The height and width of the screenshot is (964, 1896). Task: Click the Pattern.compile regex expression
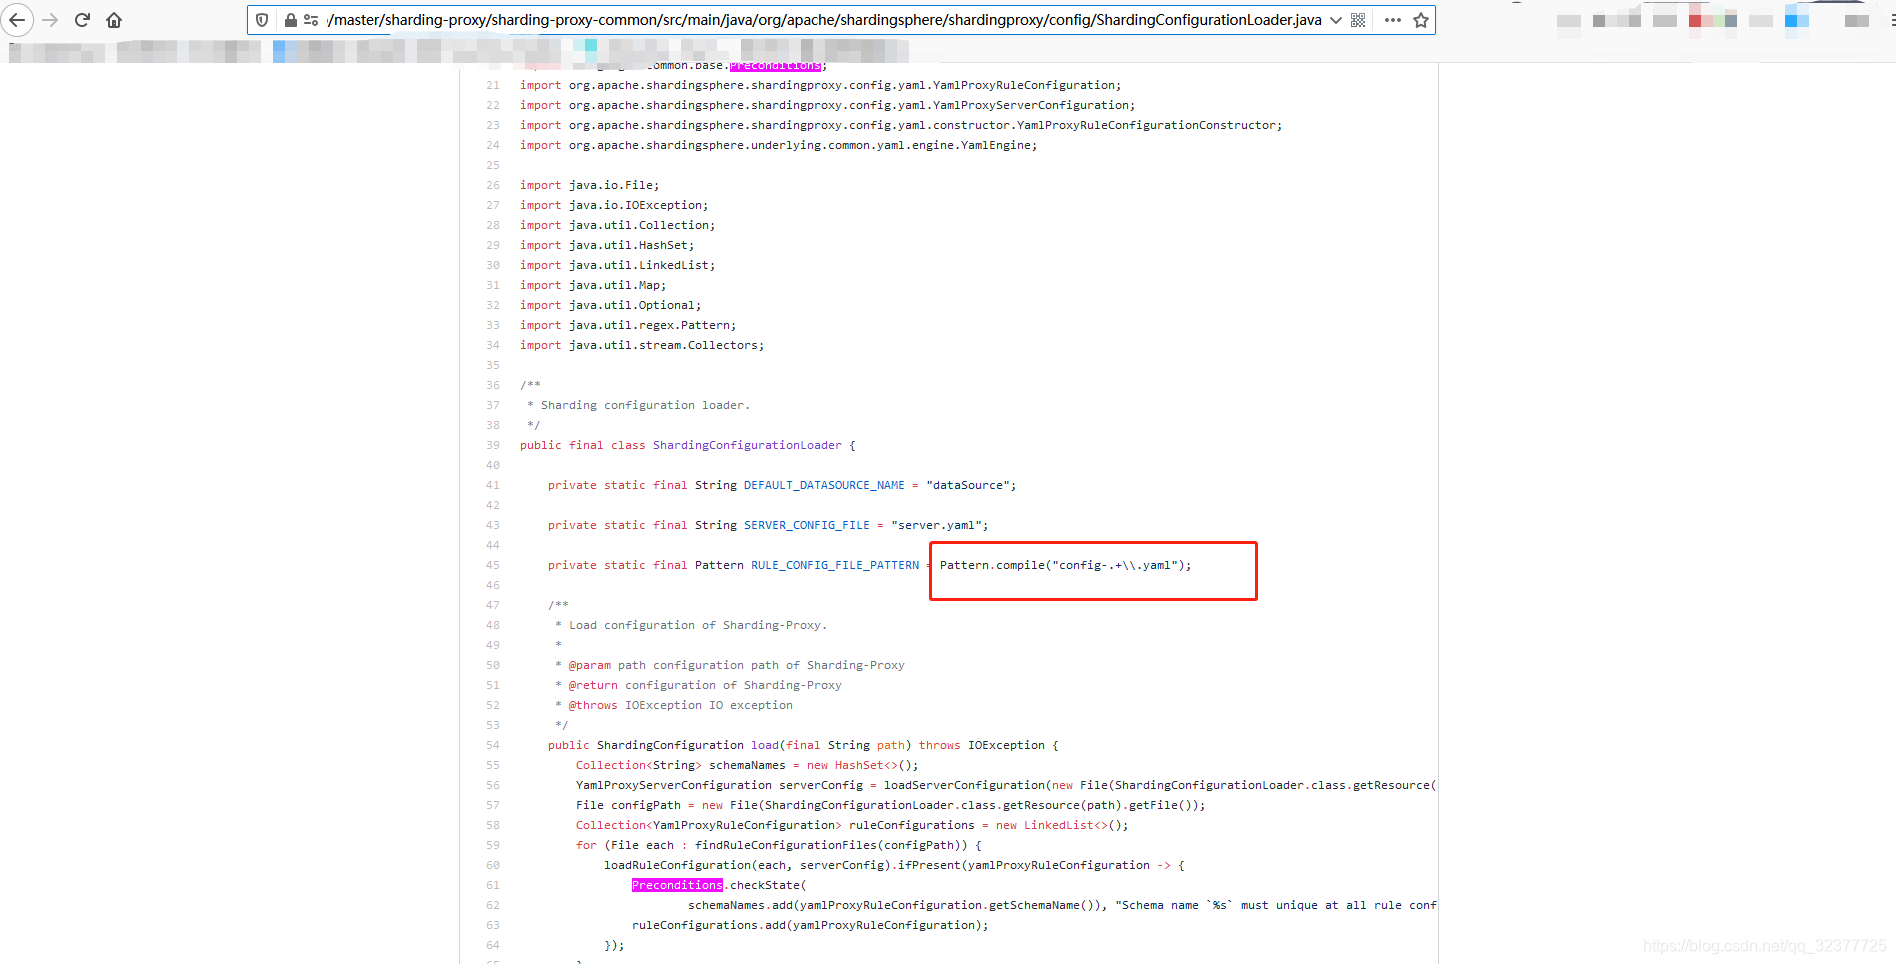(1065, 565)
